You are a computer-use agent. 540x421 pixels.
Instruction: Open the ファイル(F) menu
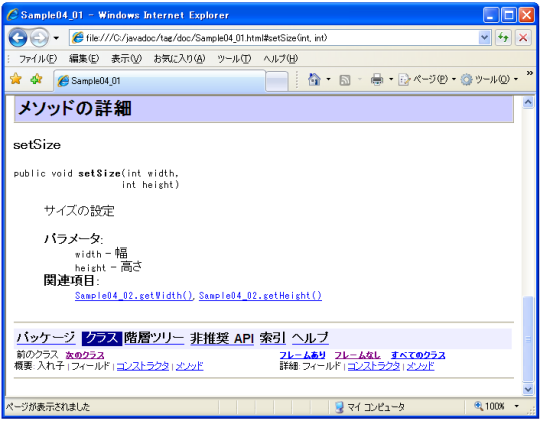tap(38, 59)
